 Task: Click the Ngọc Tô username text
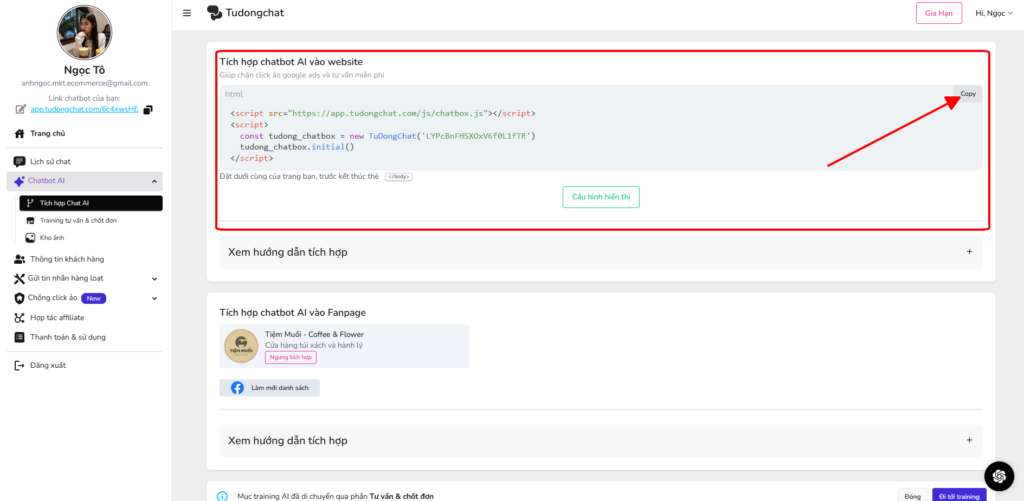click(85, 70)
